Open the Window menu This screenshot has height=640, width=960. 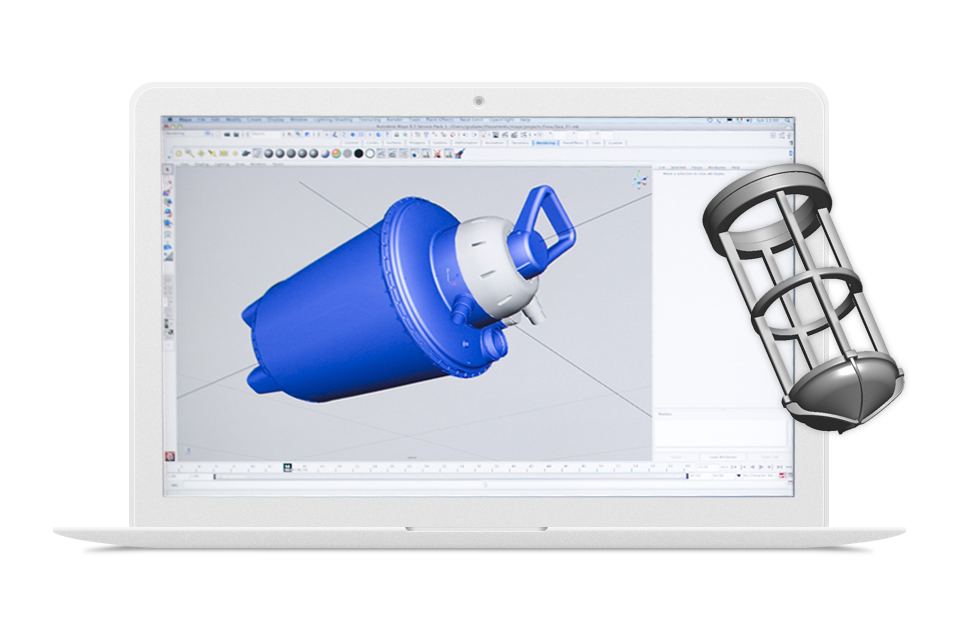point(299,119)
